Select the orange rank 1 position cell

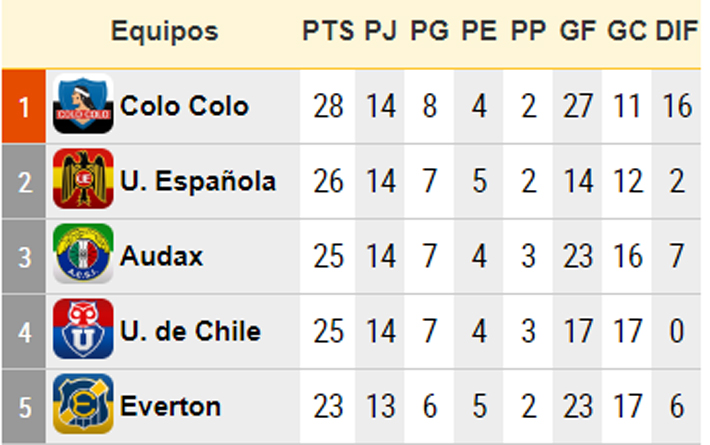click(x=24, y=106)
